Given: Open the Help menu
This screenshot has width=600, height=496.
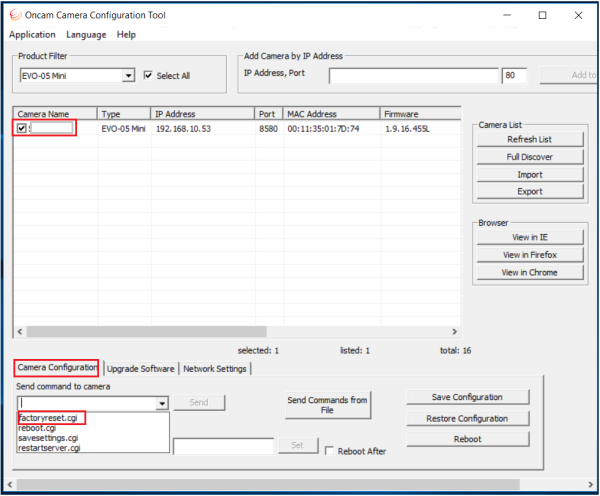Looking at the screenshot, I should 126,35.
